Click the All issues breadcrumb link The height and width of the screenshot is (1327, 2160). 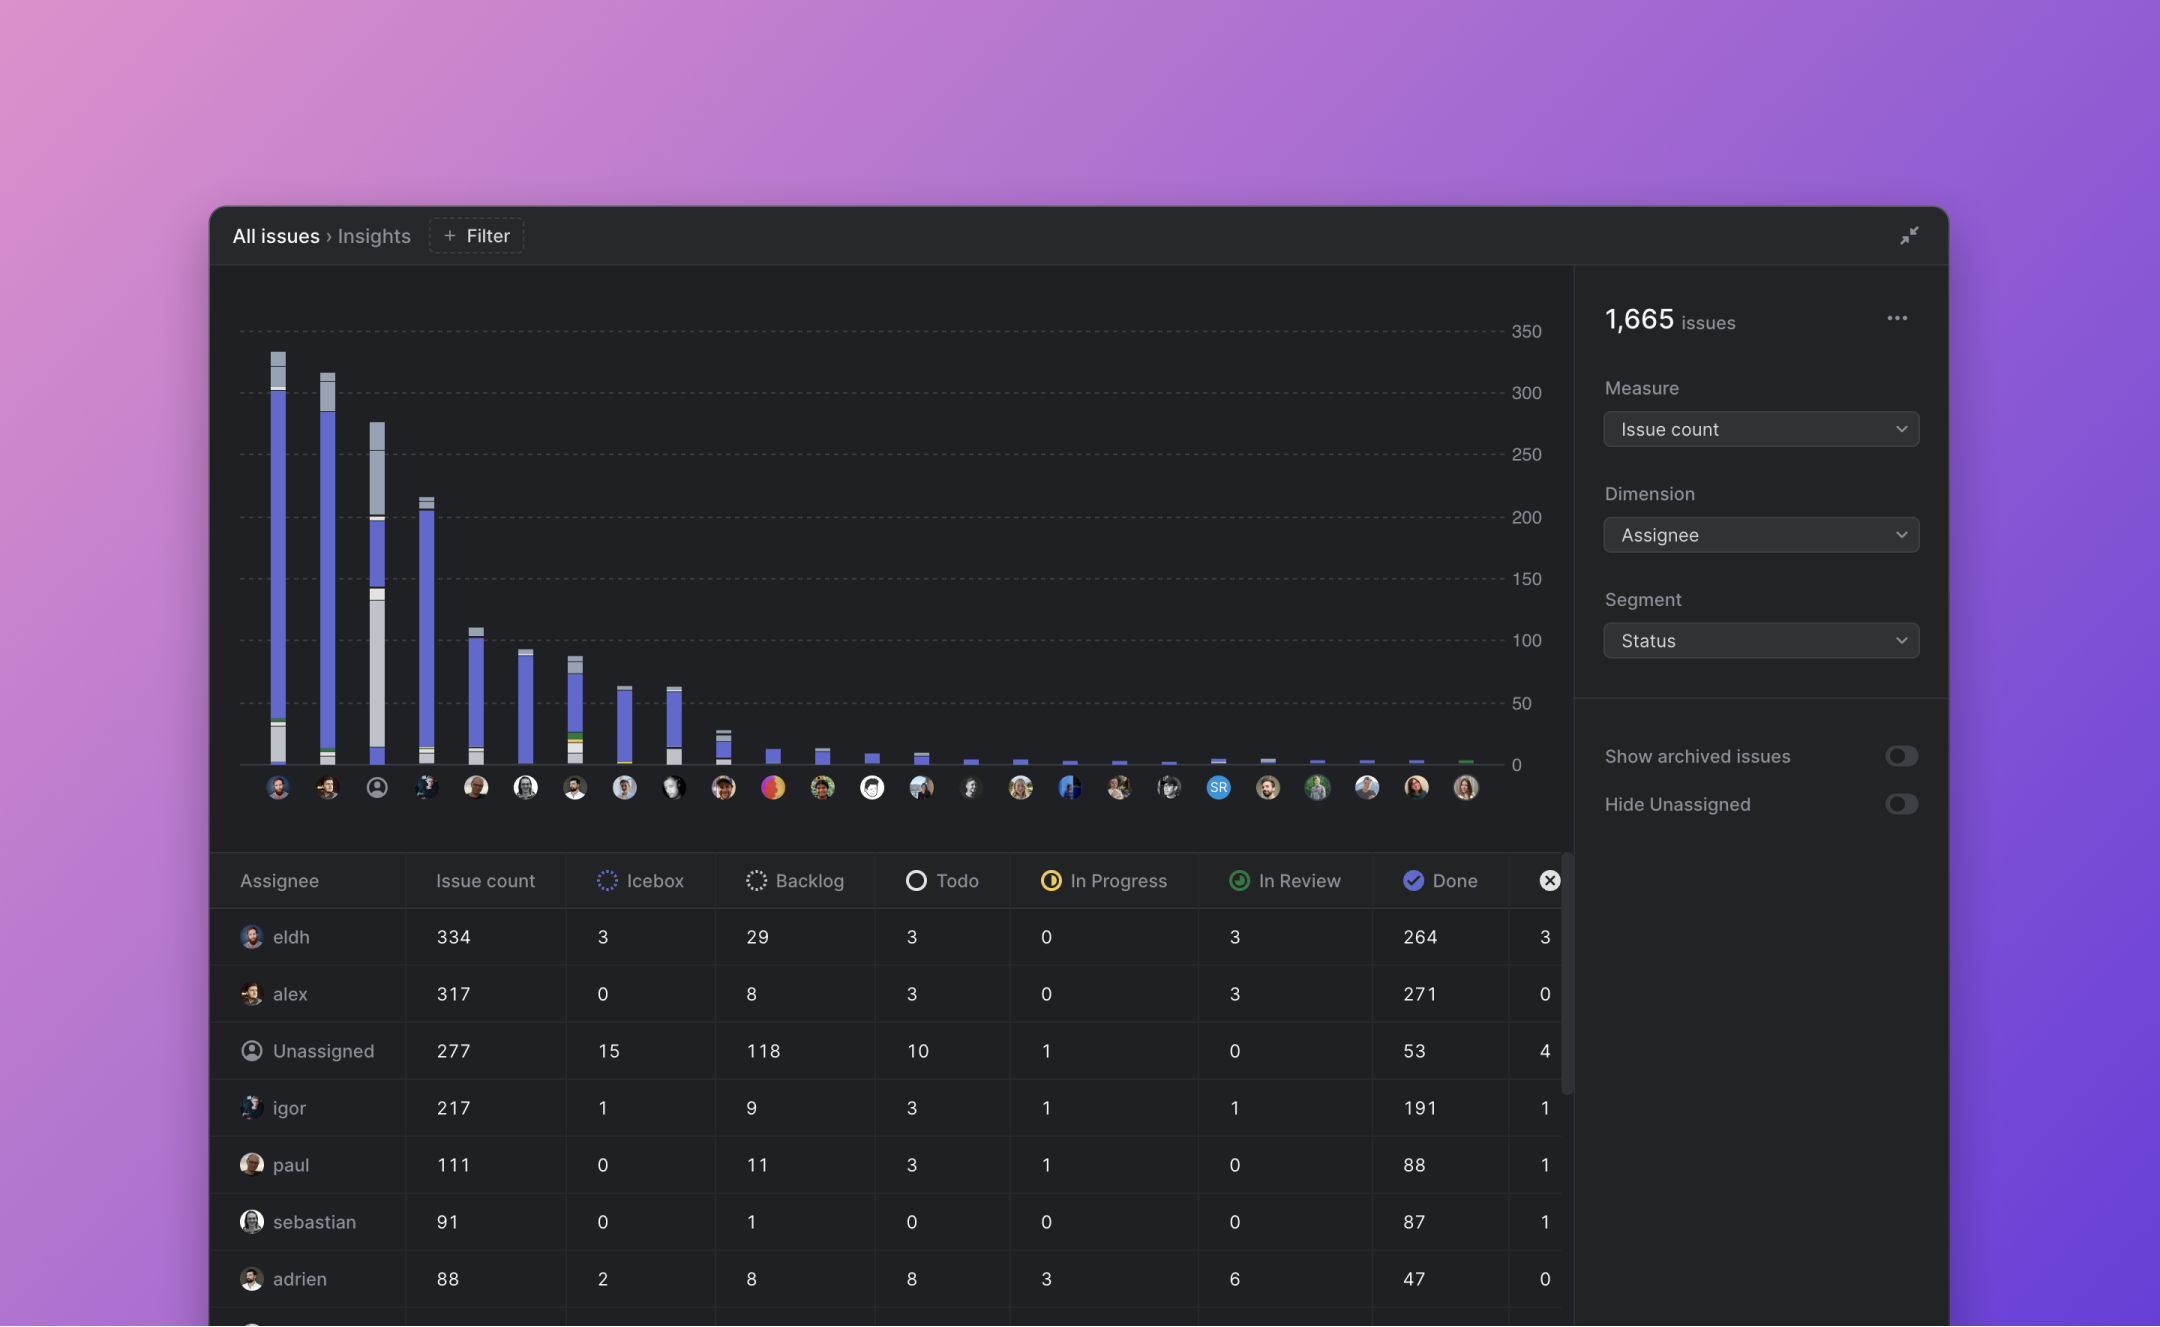275,235
